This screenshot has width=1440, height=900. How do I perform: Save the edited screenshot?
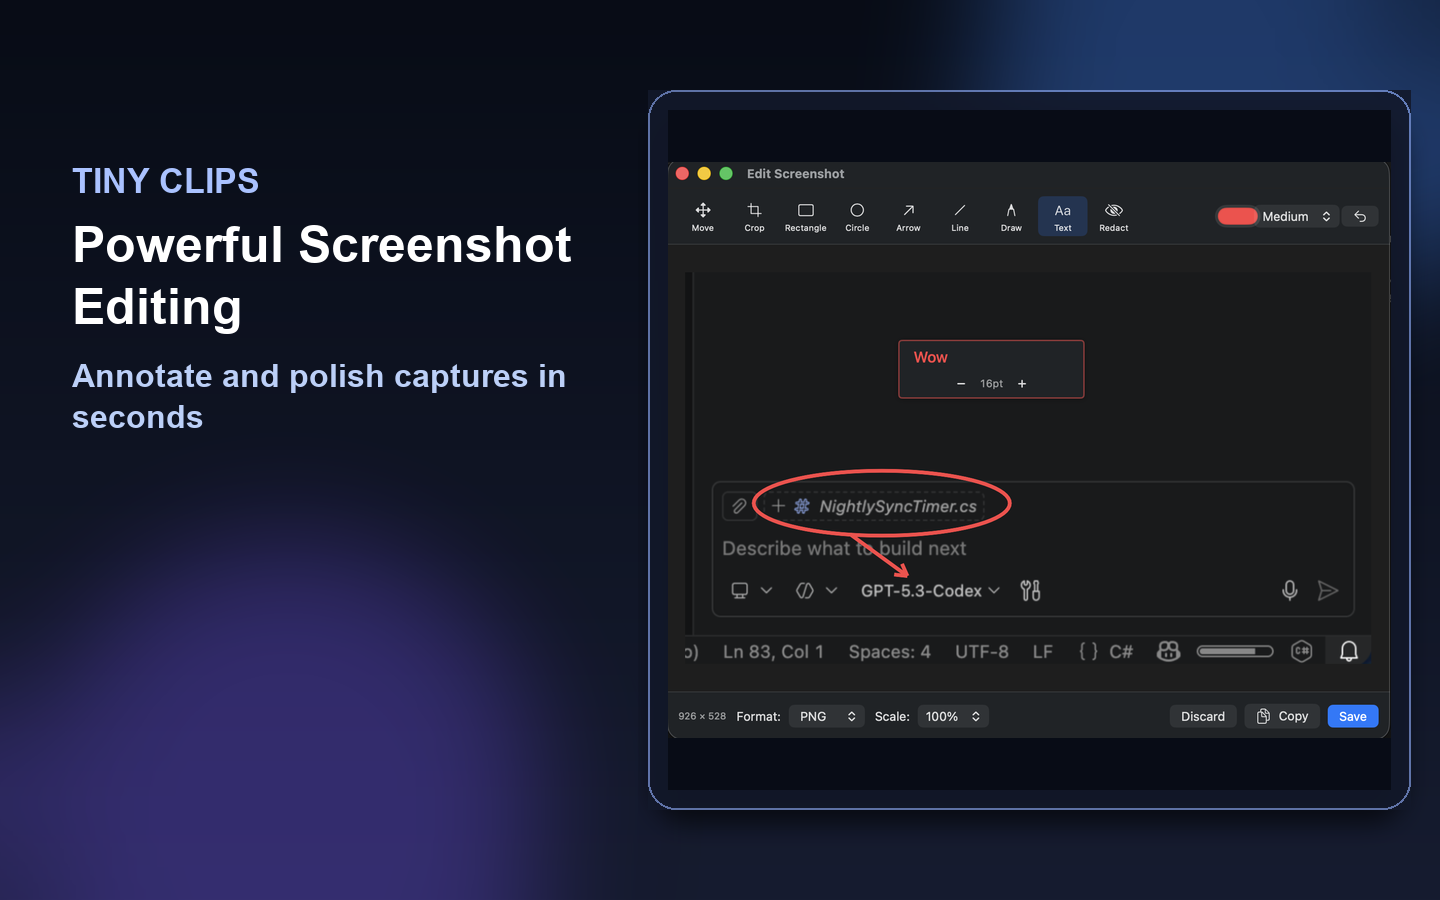[x=1352, y=716]
